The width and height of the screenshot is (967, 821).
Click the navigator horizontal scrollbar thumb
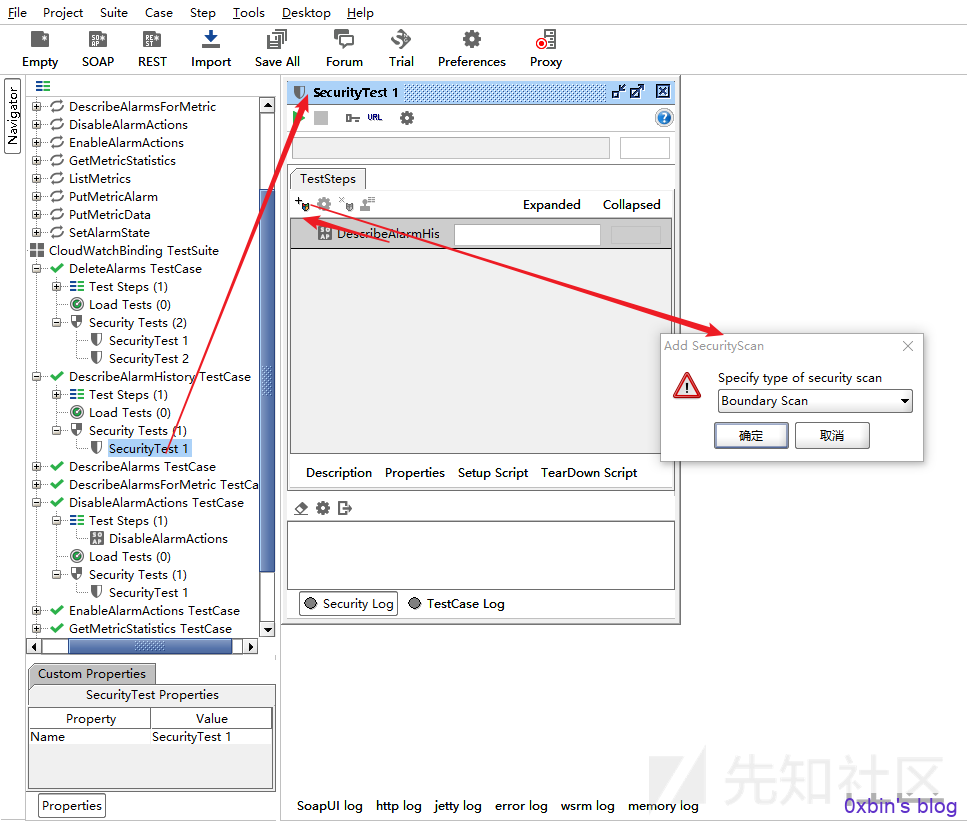[x=150, y=646]
